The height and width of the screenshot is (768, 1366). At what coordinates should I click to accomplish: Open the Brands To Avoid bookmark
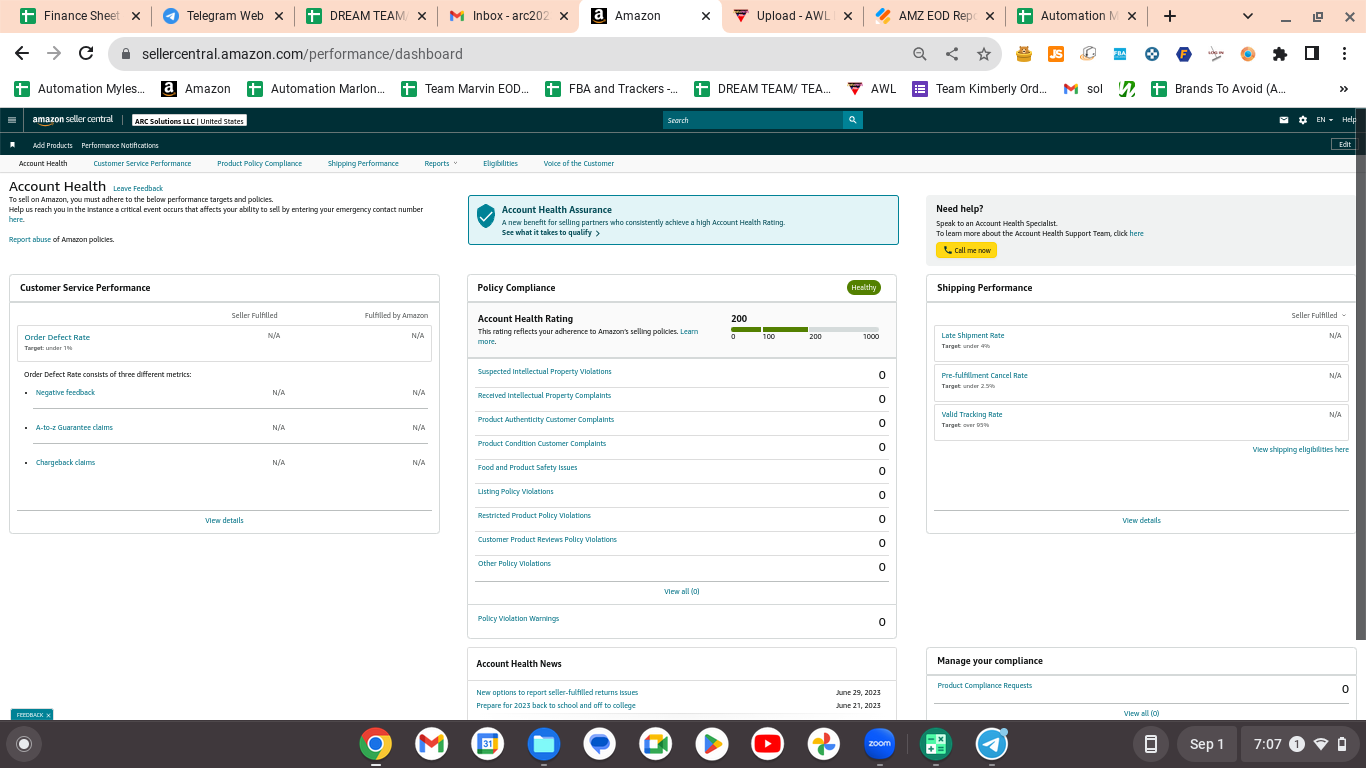tap(1219, 89)
